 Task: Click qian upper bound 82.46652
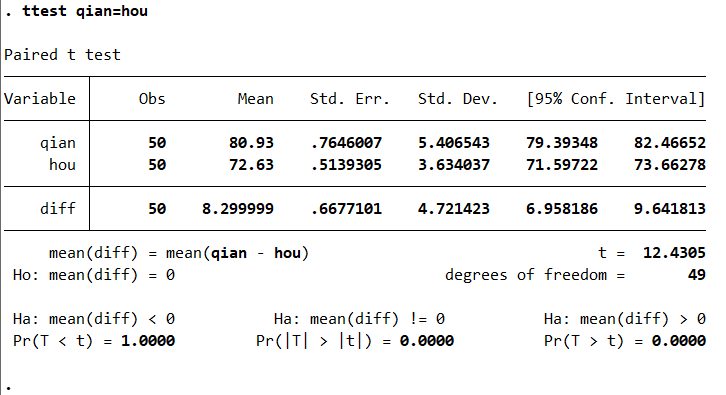click(670, 143)
